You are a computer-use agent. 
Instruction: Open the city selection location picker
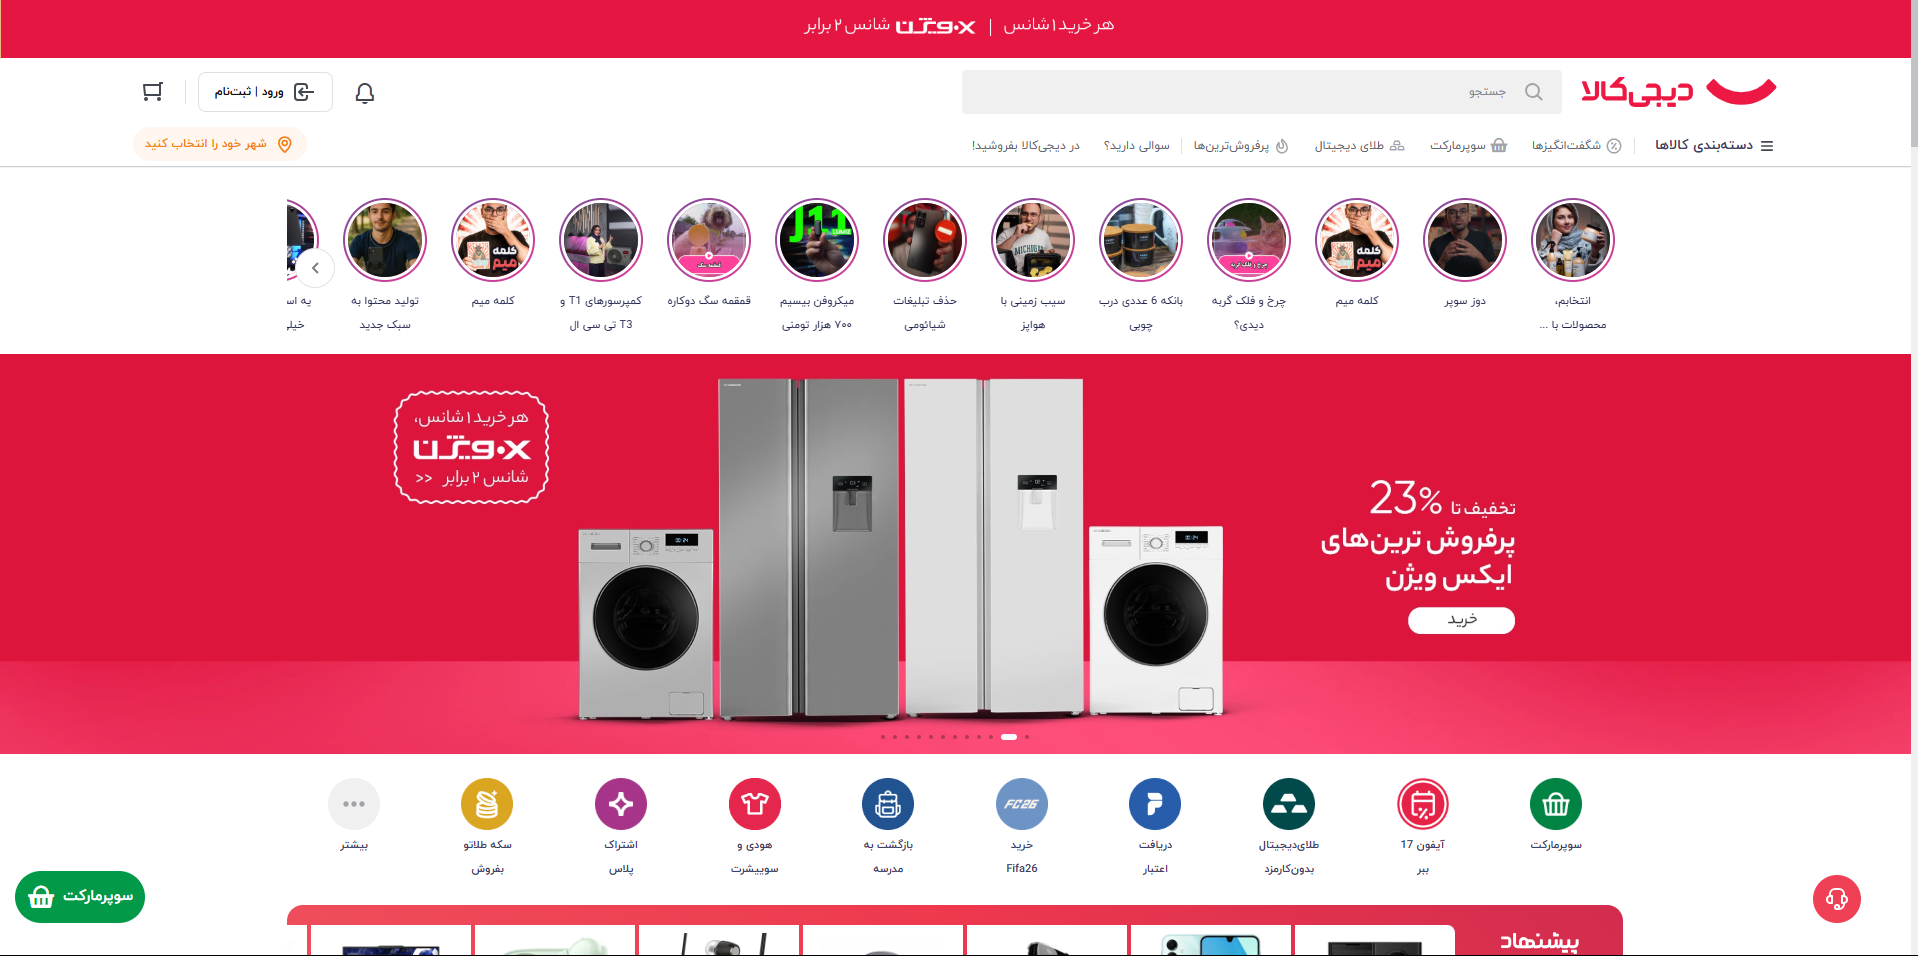coord(219,144)
